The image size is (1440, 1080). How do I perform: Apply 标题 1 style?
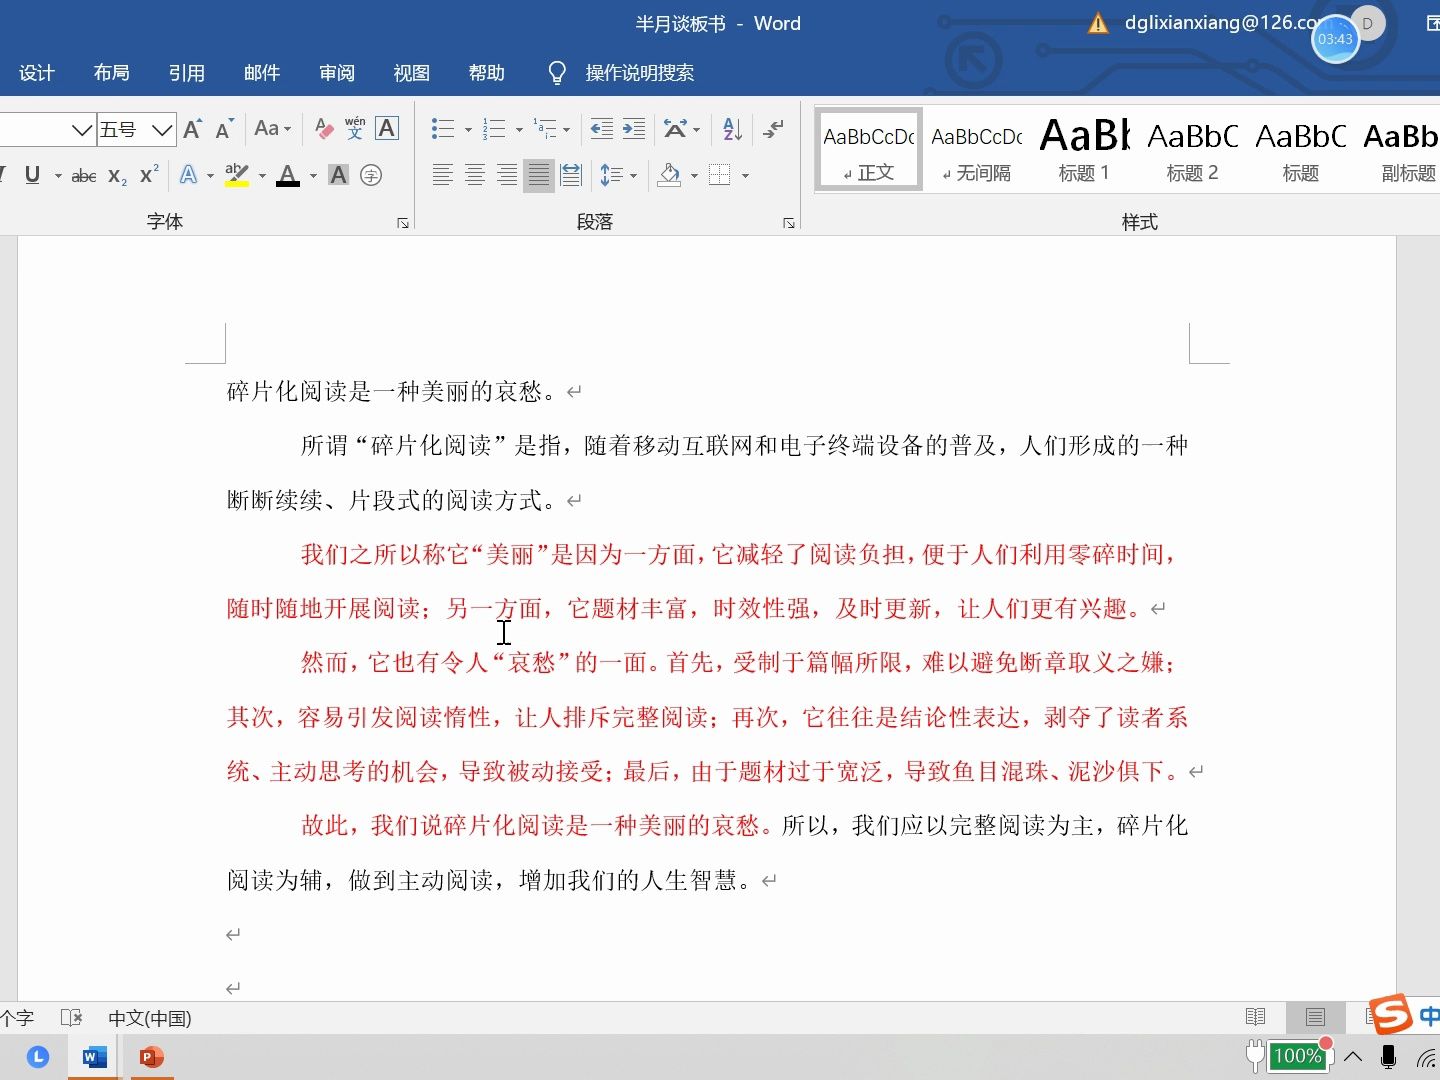[x=1085, y=150]
